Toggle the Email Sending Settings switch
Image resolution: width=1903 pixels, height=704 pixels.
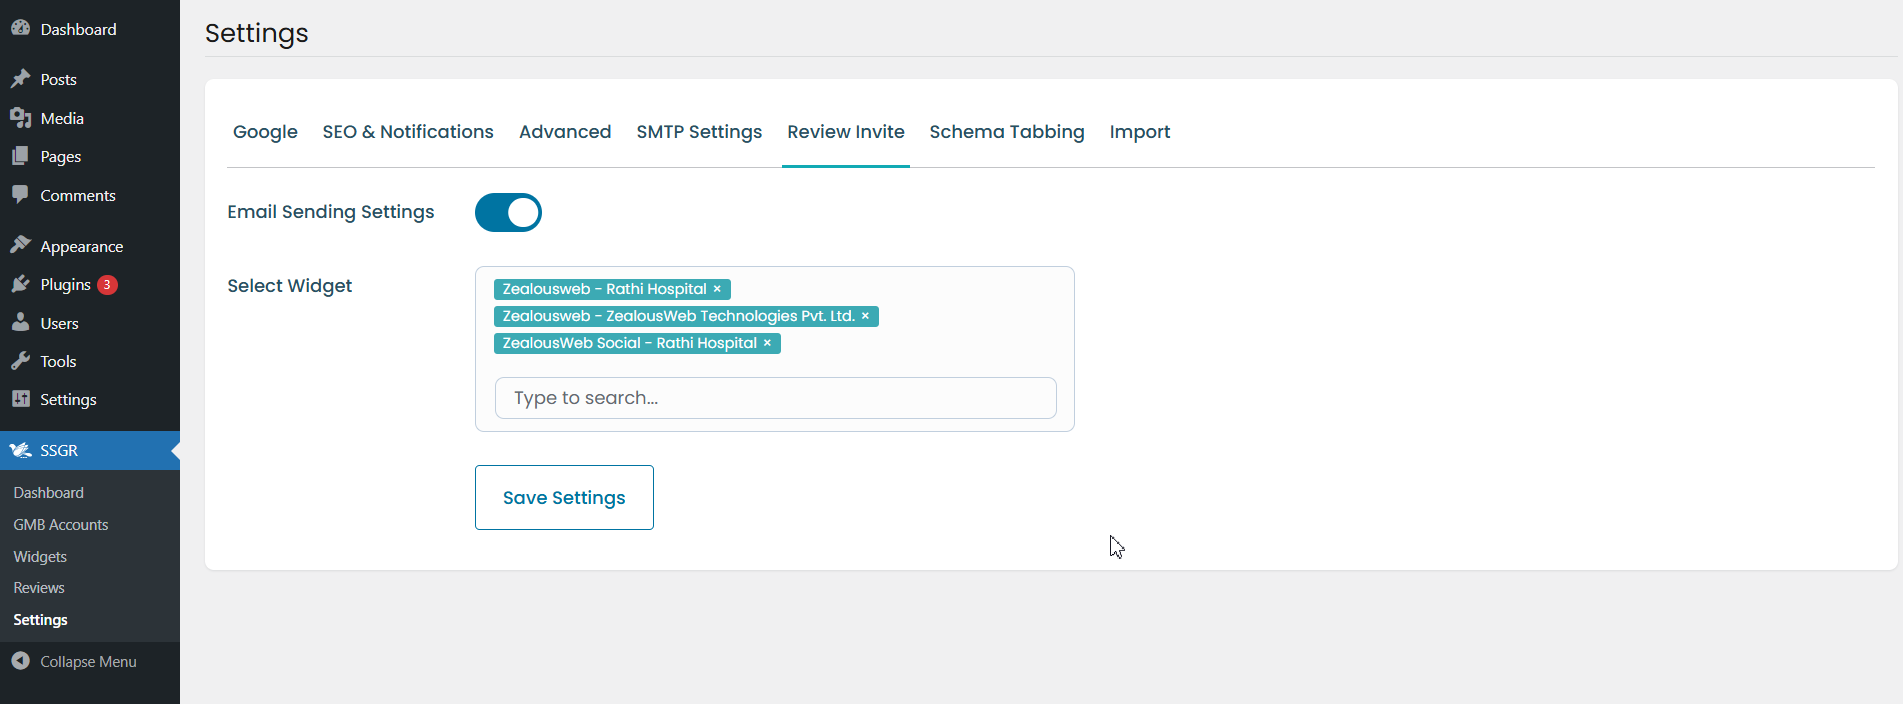tap(508, 212)
